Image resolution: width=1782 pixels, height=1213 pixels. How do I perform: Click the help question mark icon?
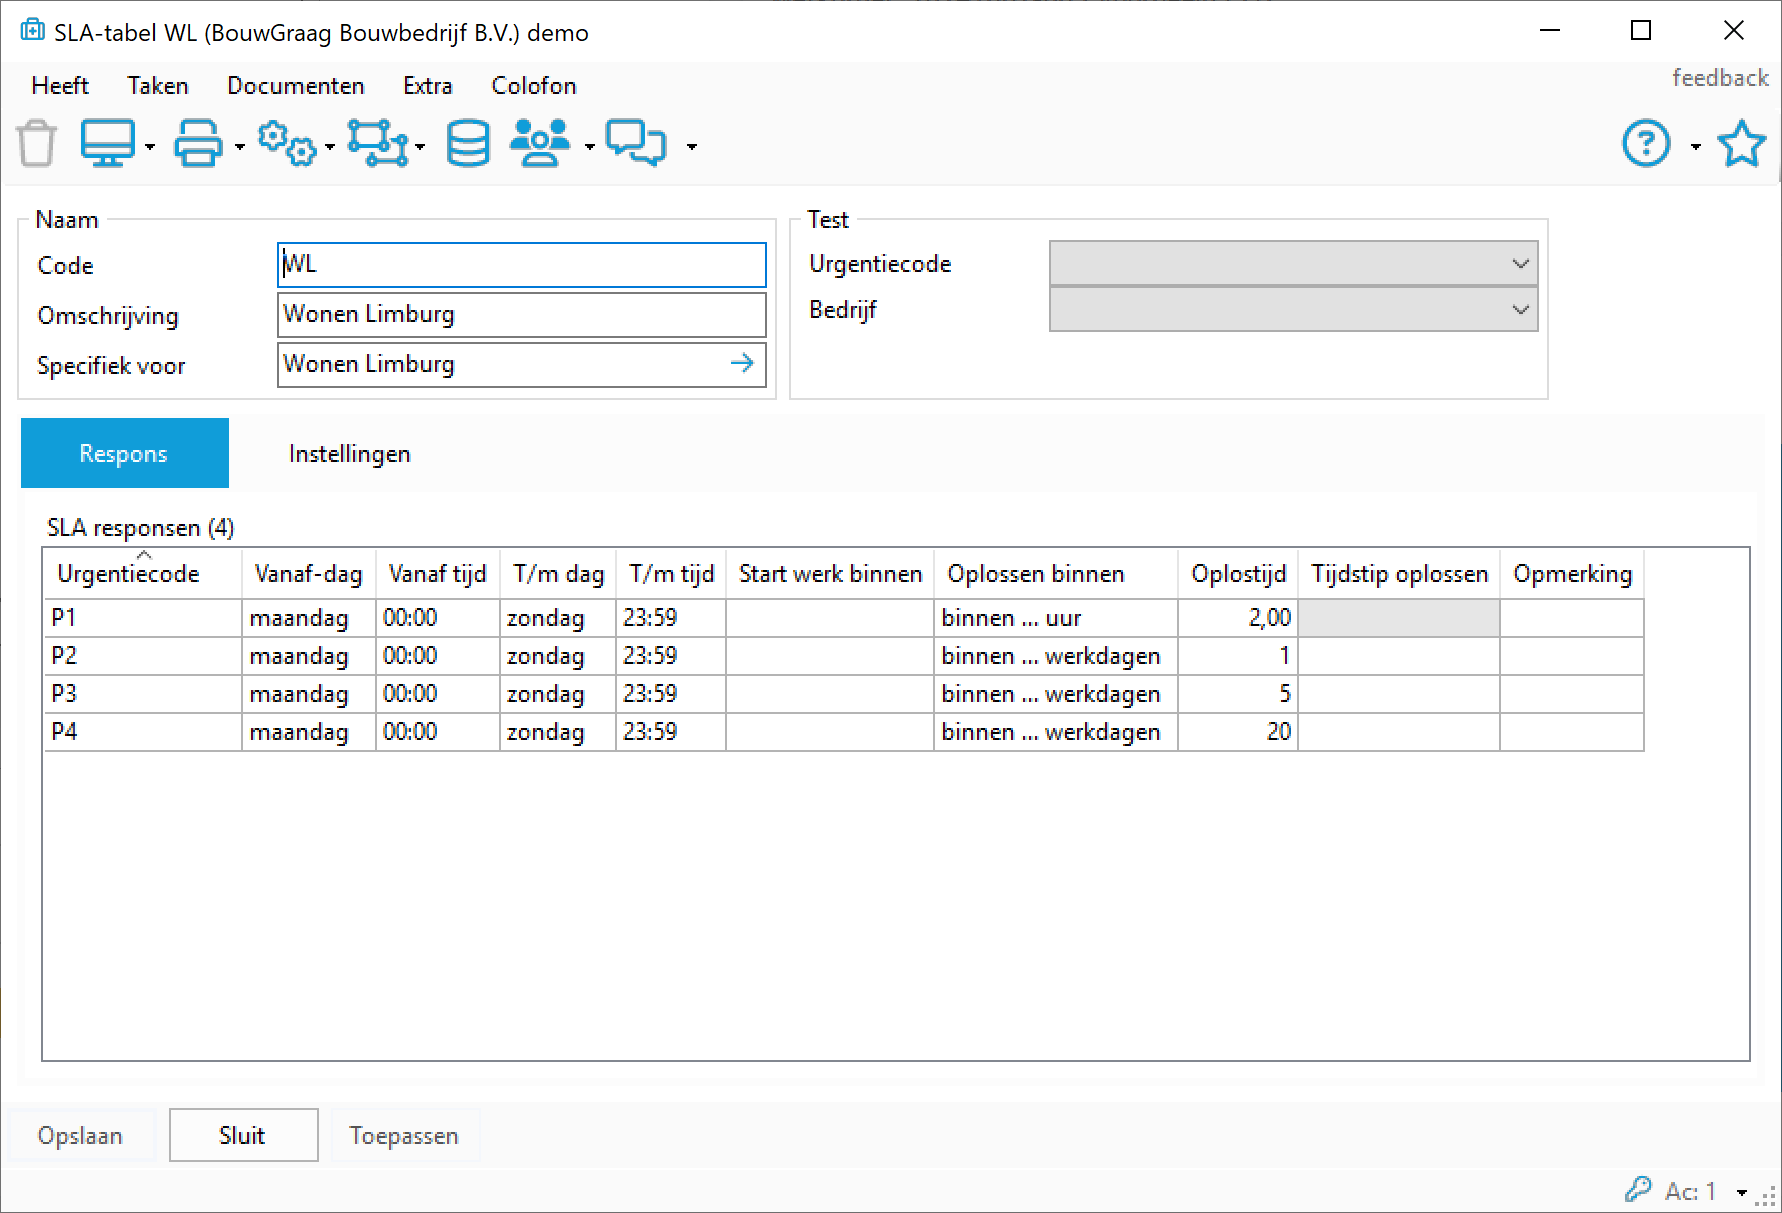tap(1646, 144)
